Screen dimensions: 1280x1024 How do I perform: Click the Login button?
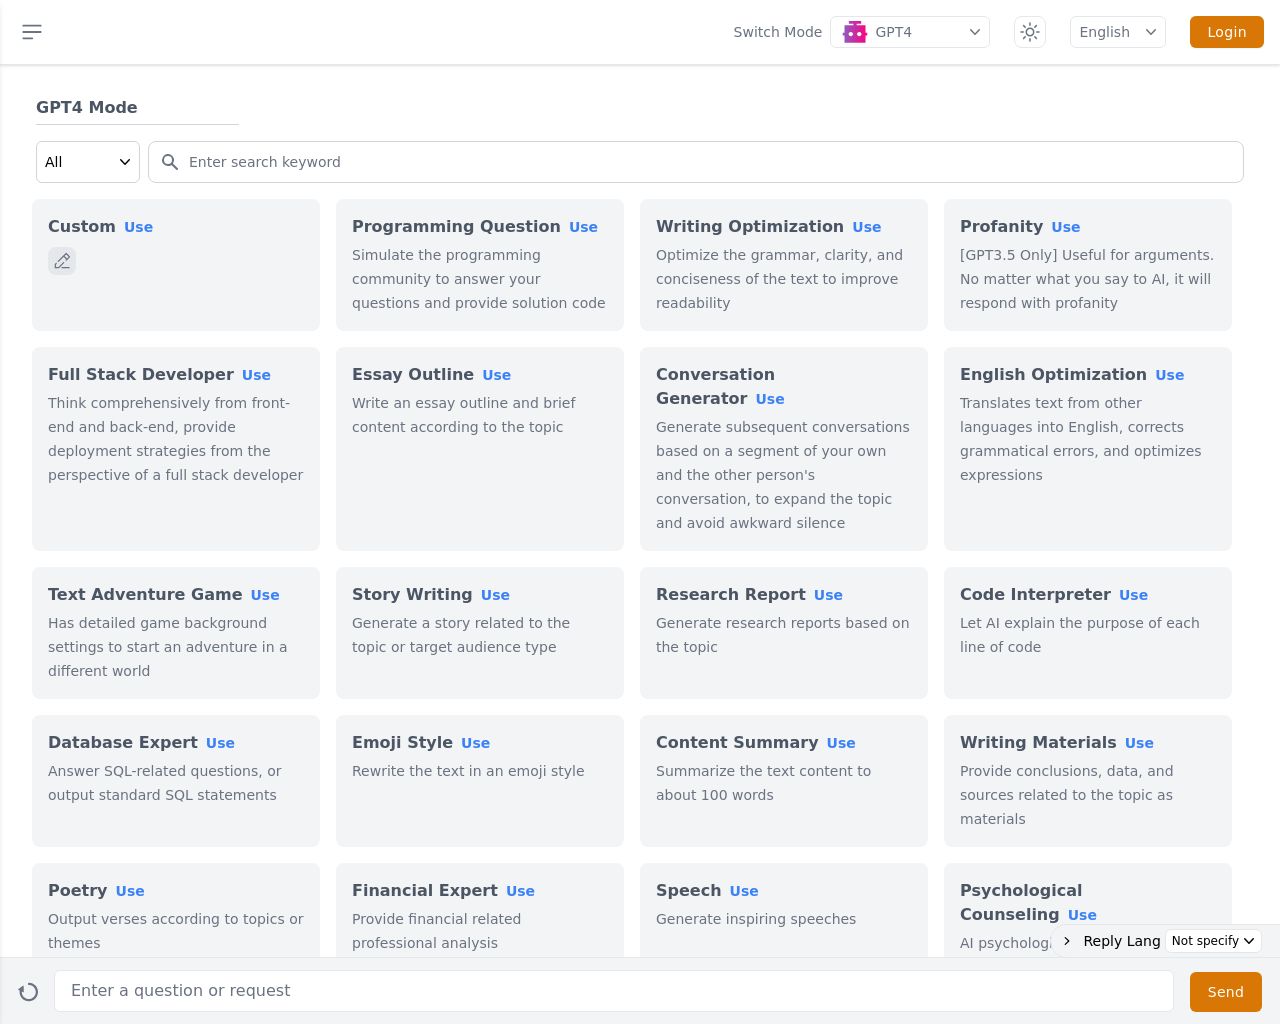point(1227,32)
